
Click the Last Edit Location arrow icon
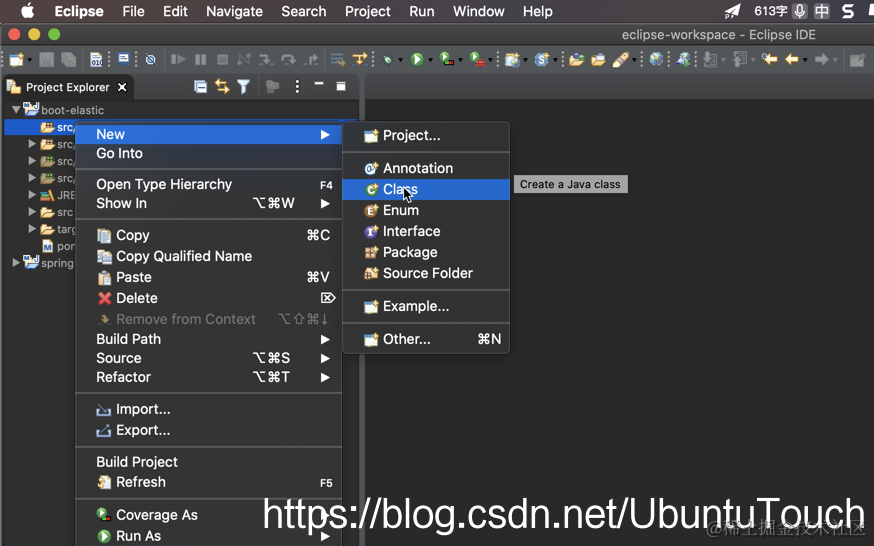pos(769,58)
